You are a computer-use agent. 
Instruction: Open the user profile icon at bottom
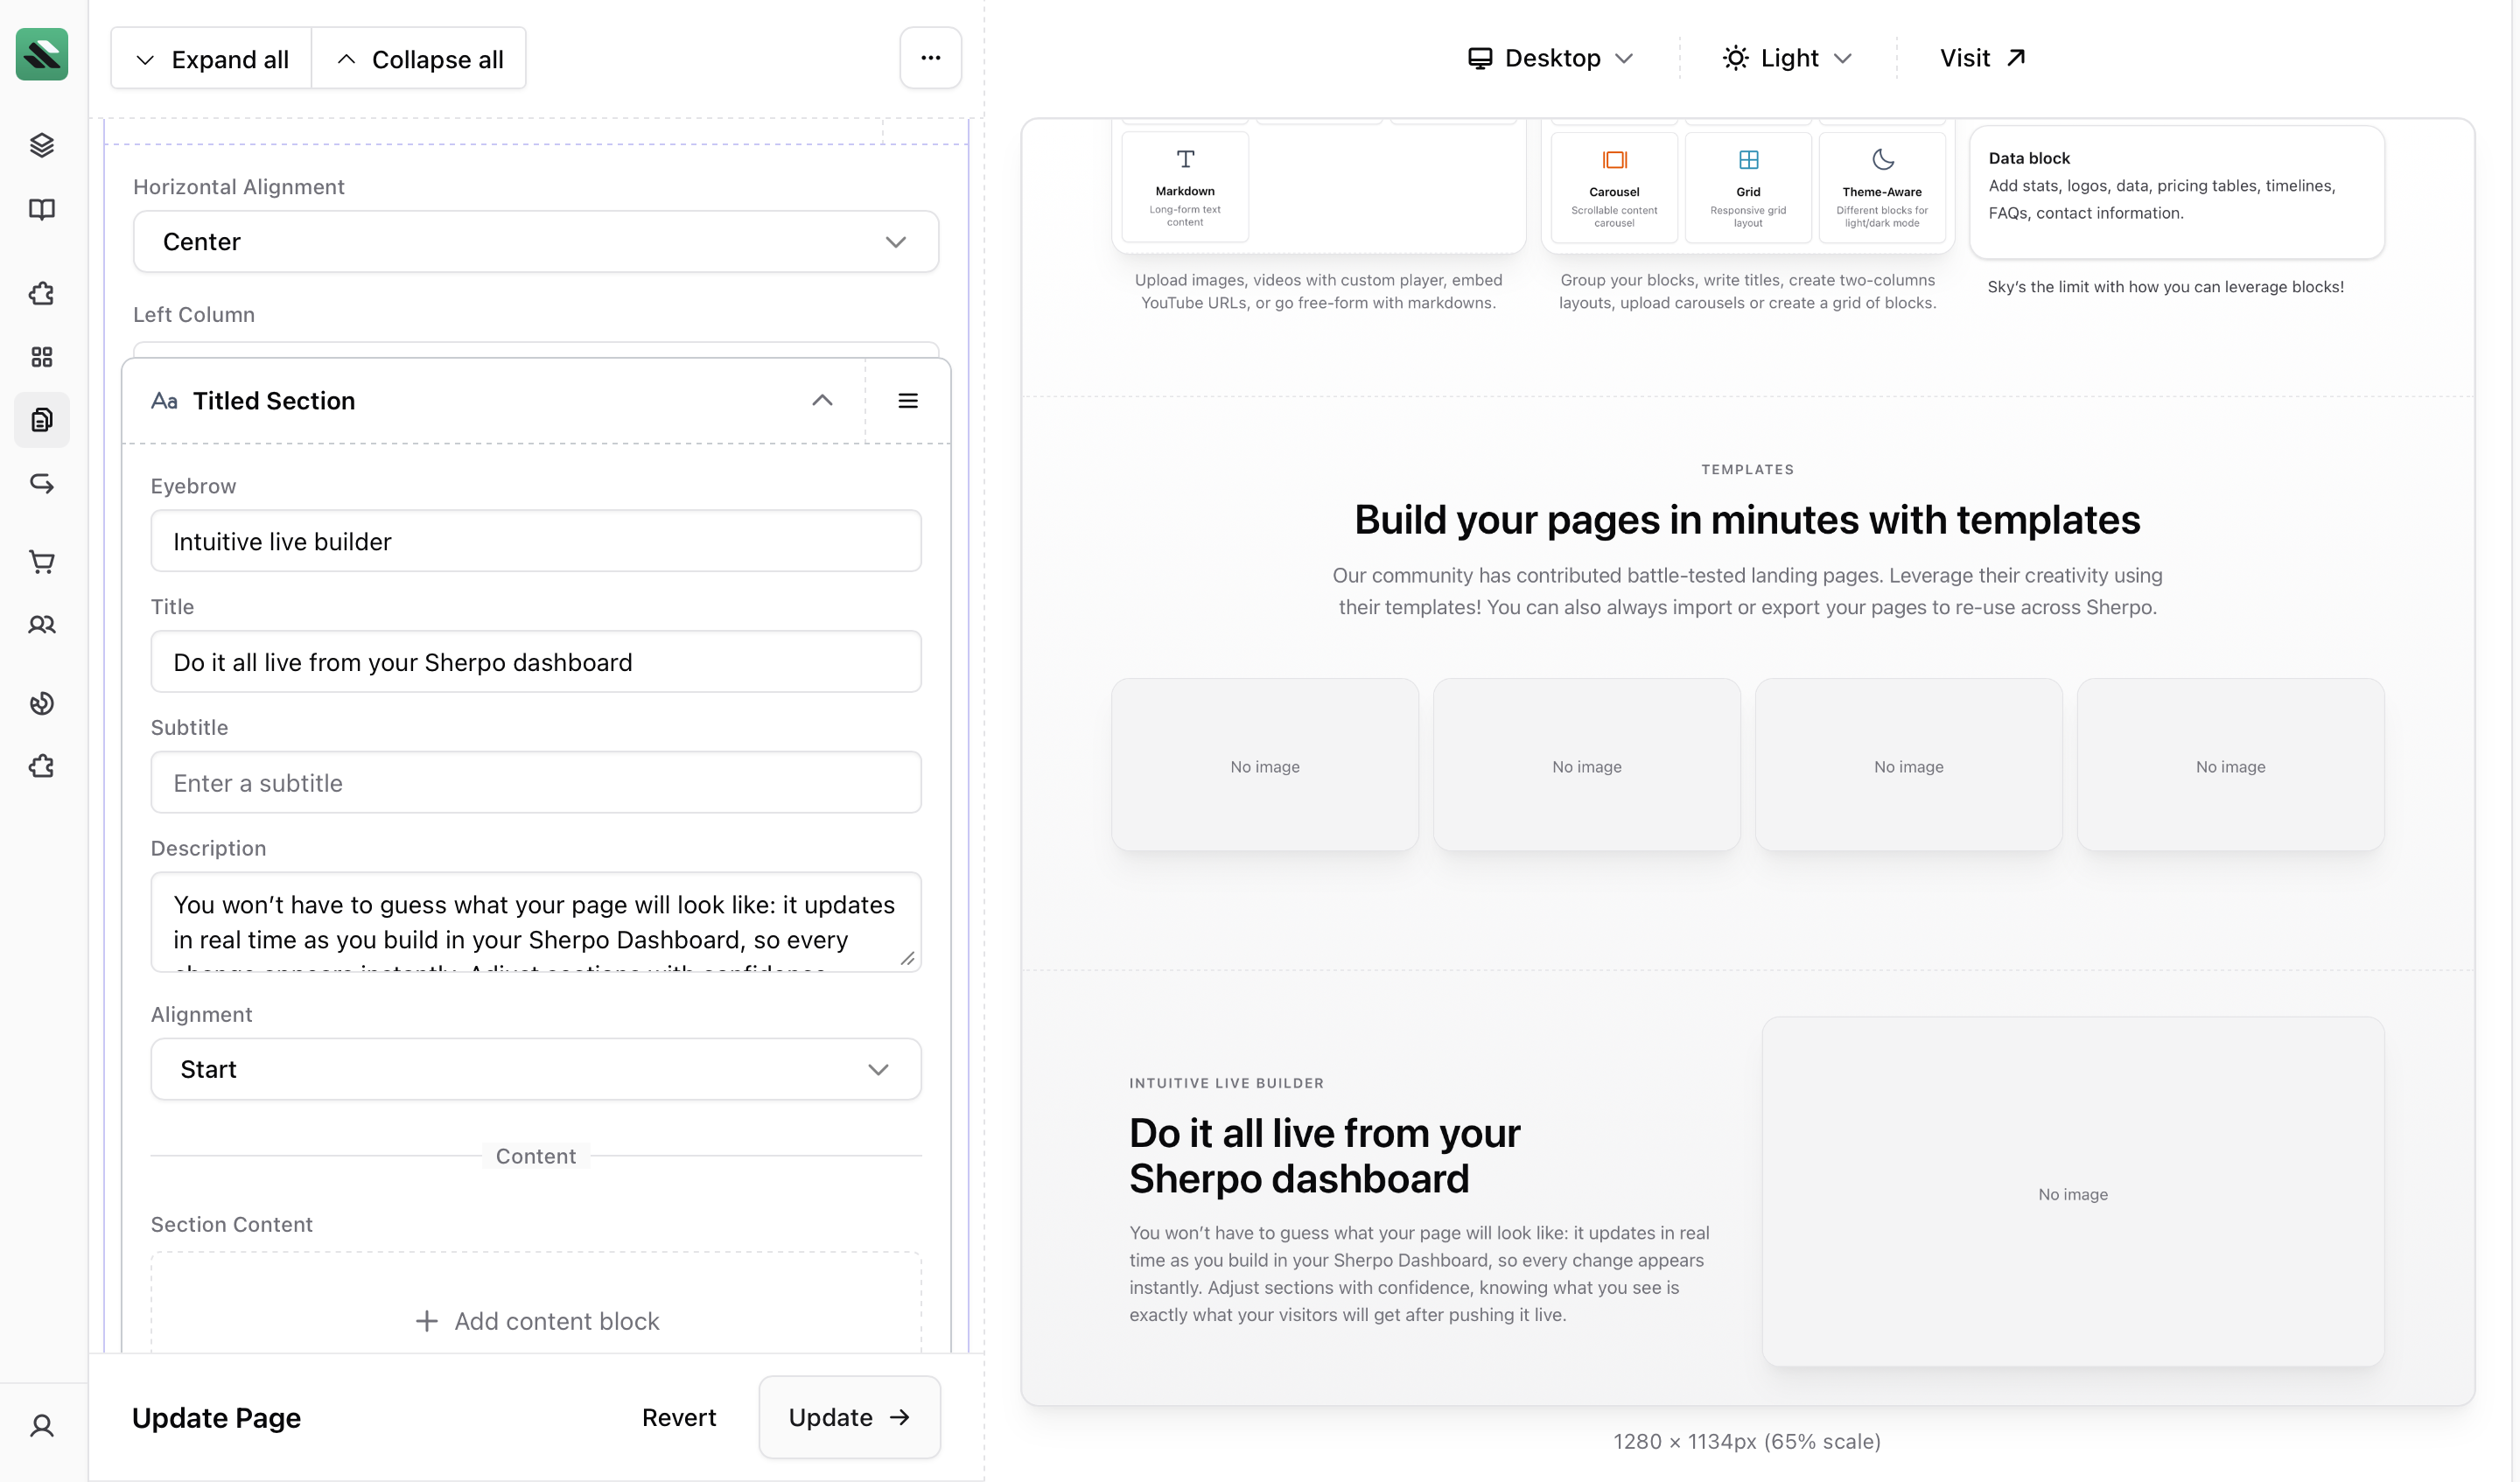tap(42, 1425)
